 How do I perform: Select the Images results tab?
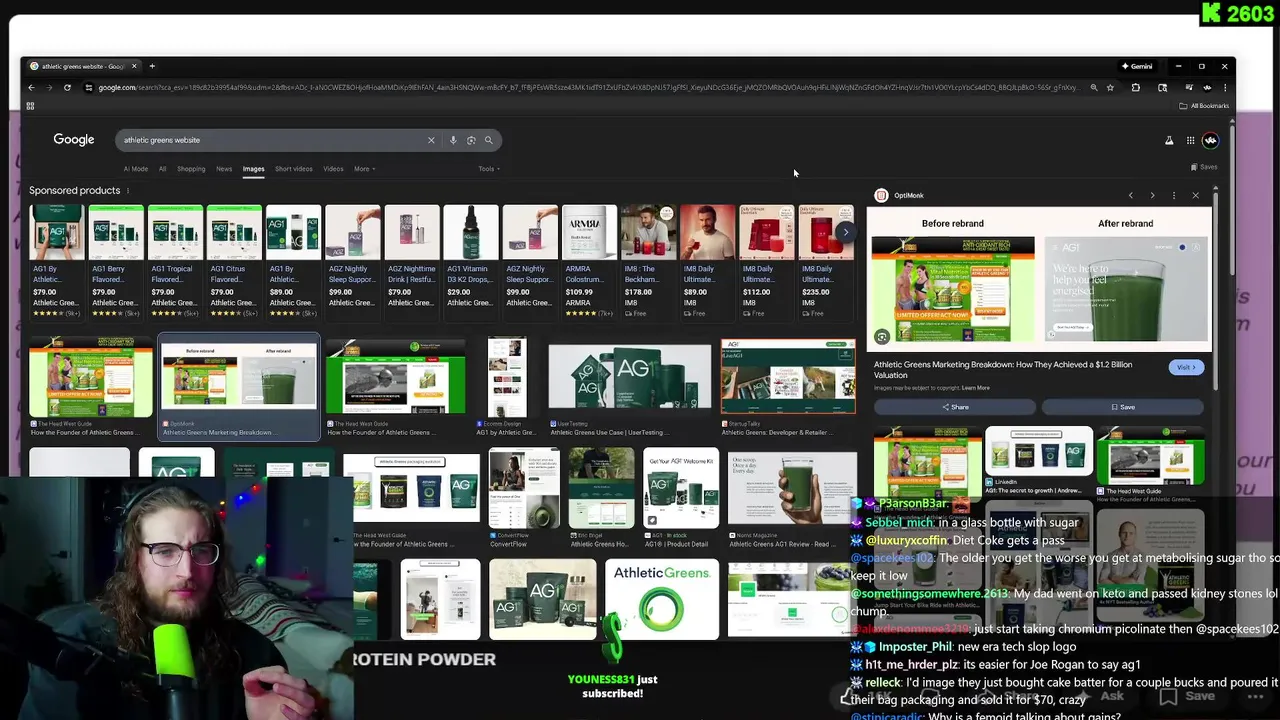coord(253,169)
